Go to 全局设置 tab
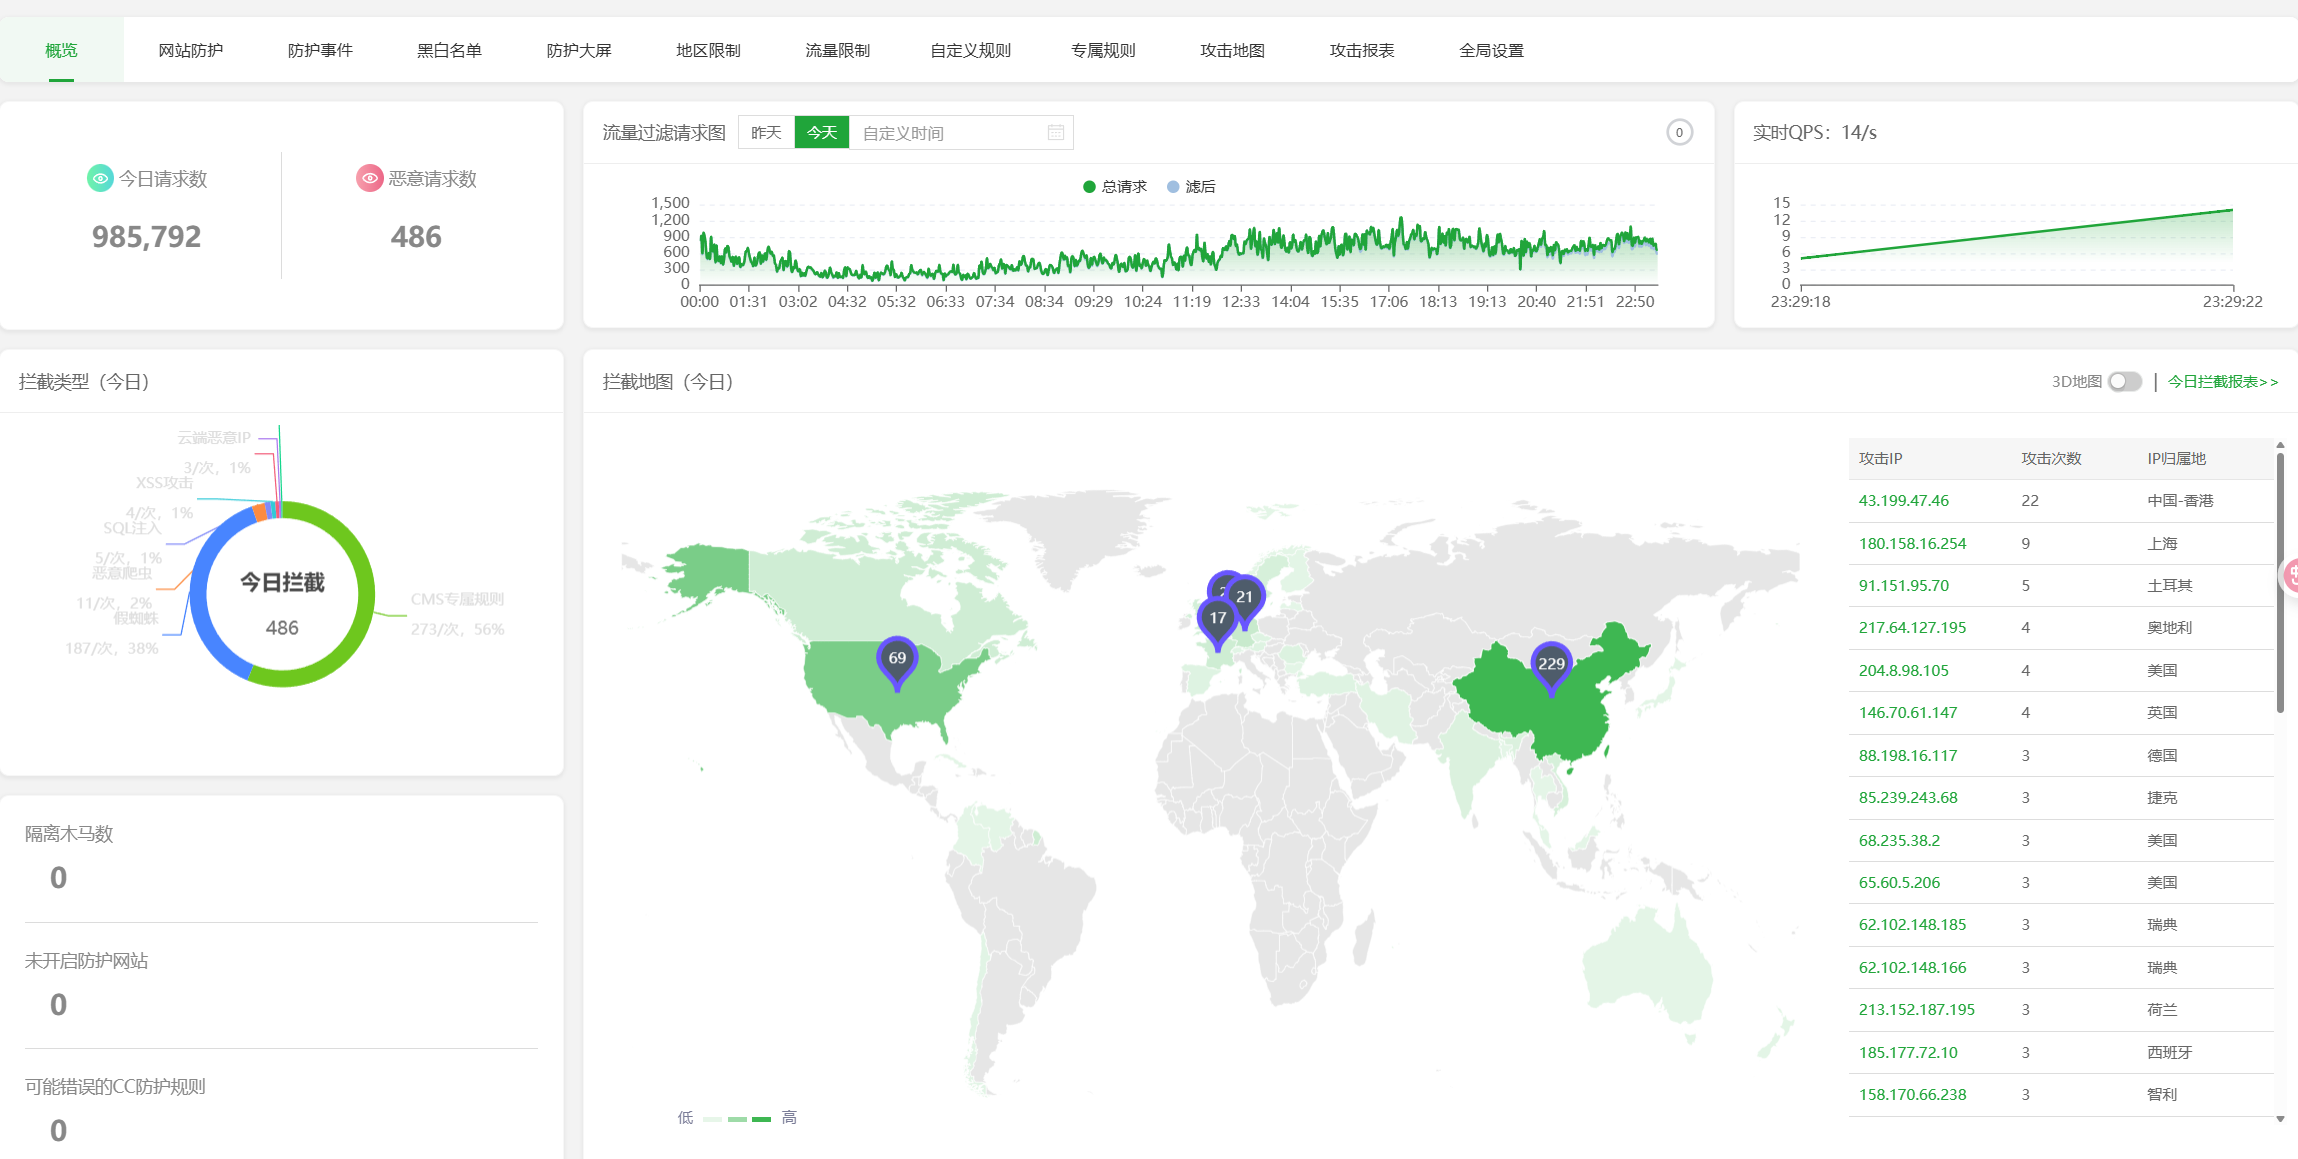2298x1159 pixels. coord(1491,50)
